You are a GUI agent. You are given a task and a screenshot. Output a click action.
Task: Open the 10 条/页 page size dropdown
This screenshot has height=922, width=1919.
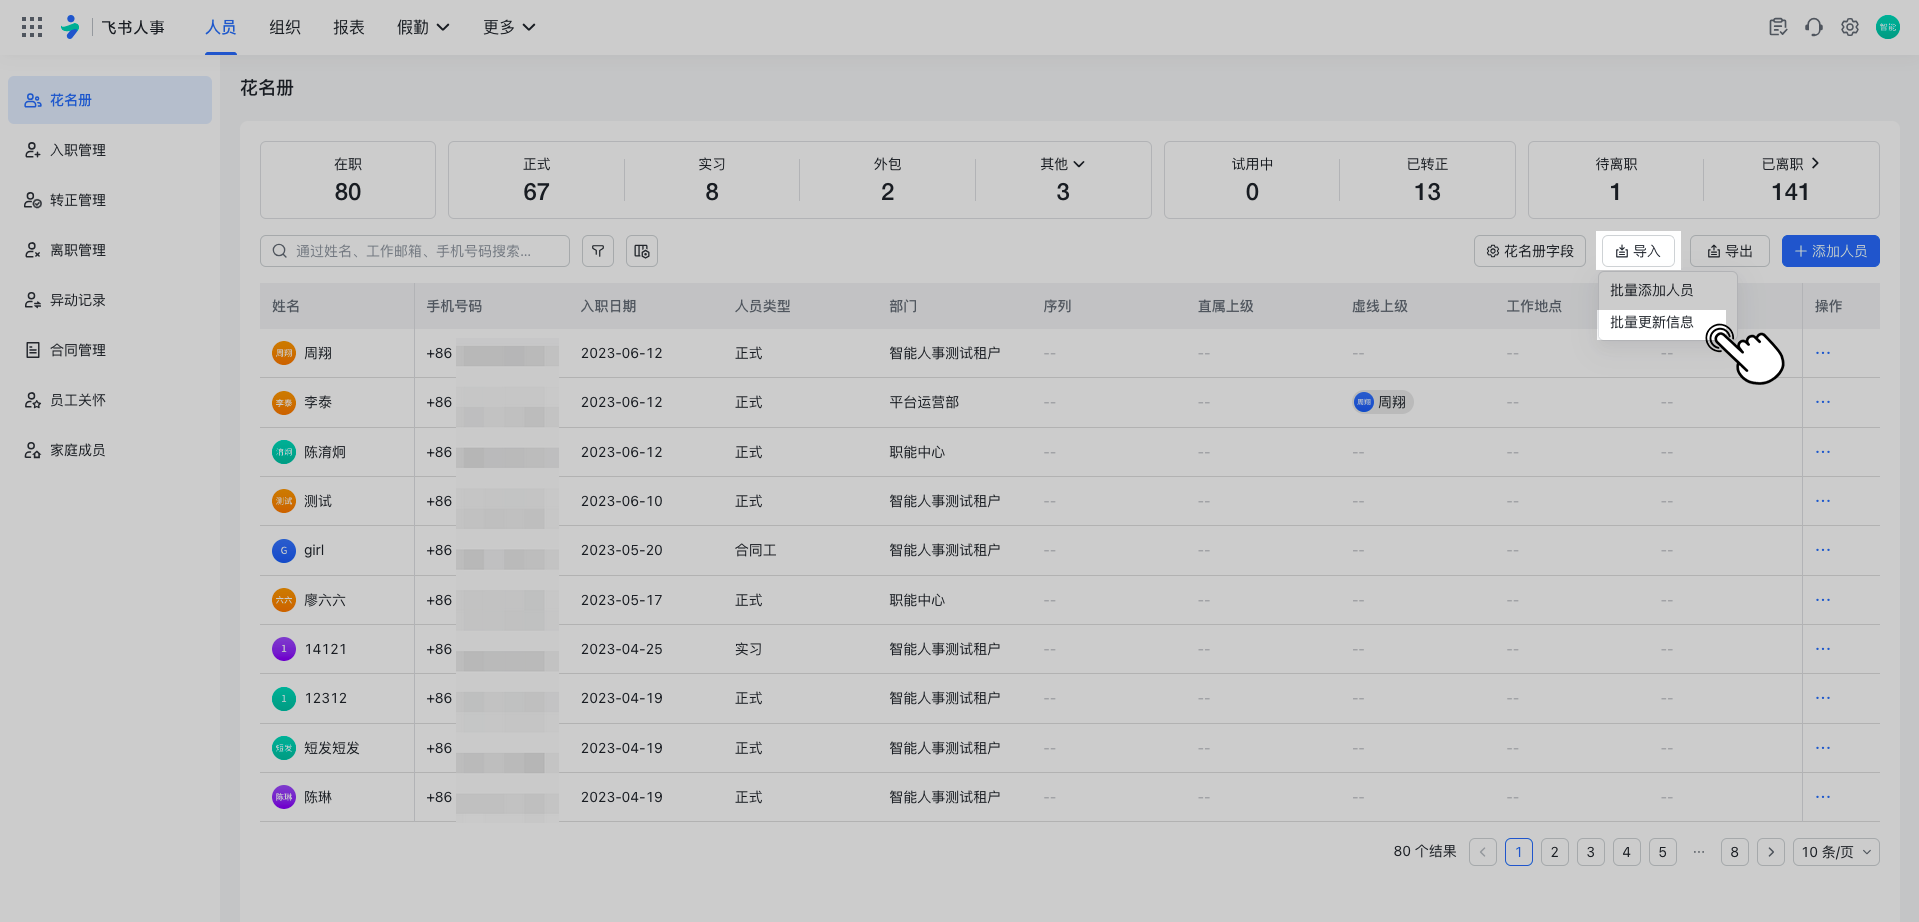click(x=1836, y=852)
